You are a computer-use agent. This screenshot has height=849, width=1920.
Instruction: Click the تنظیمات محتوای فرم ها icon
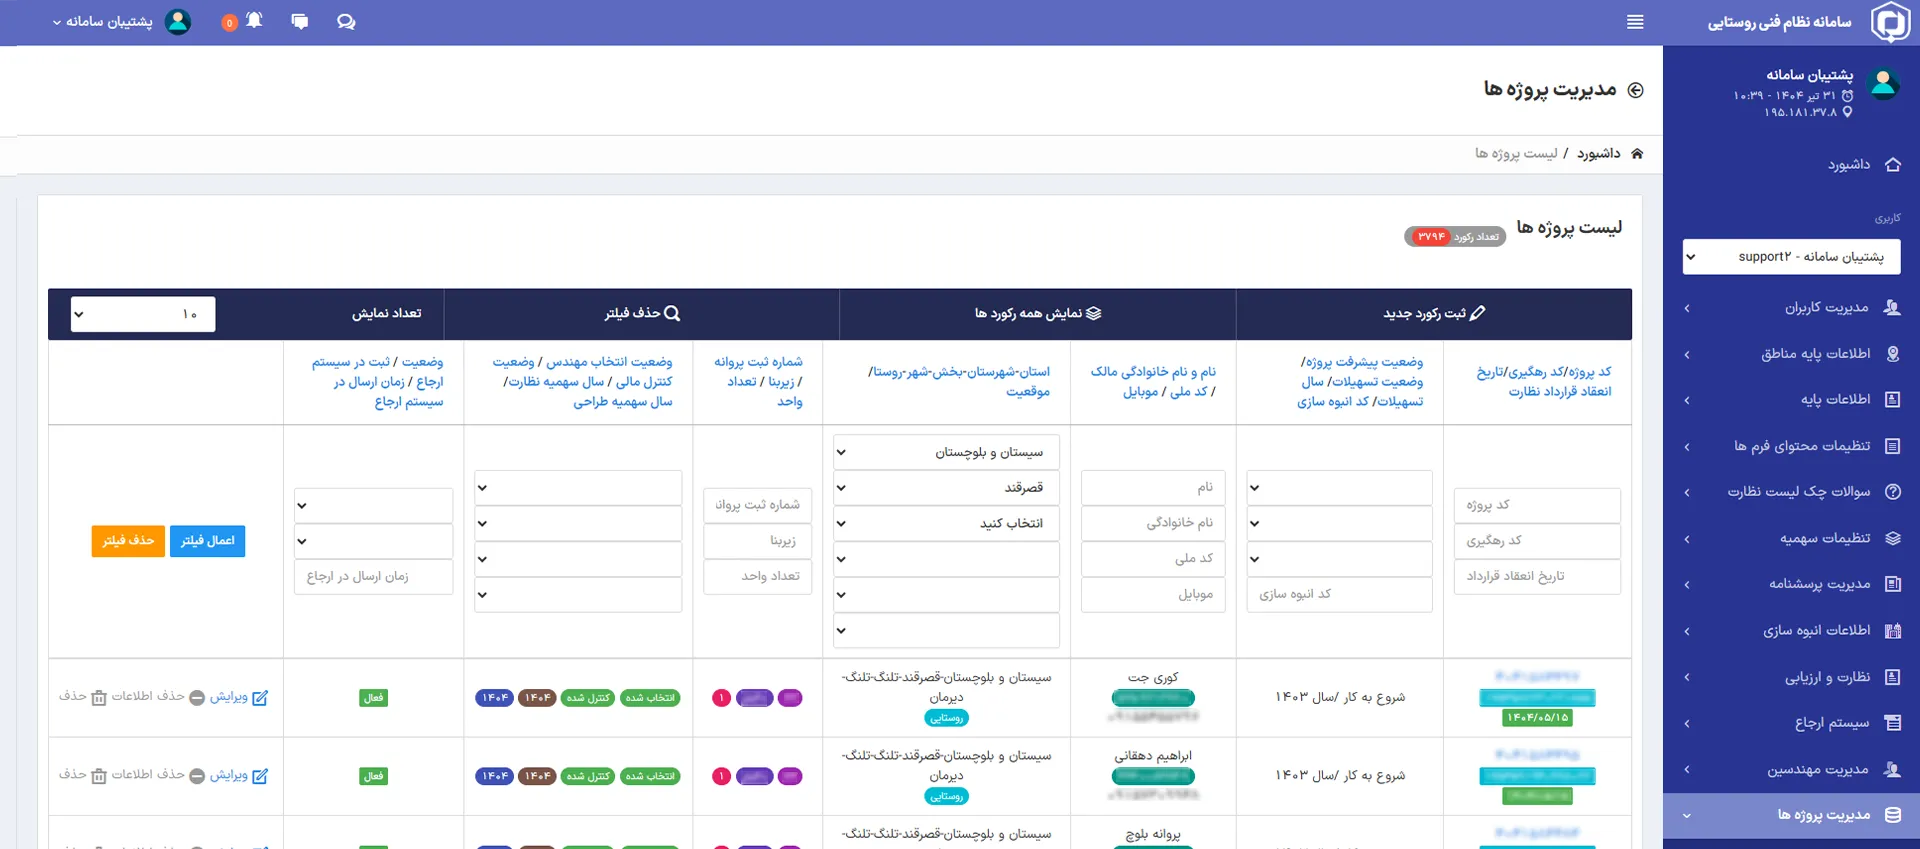point(1893,446)
